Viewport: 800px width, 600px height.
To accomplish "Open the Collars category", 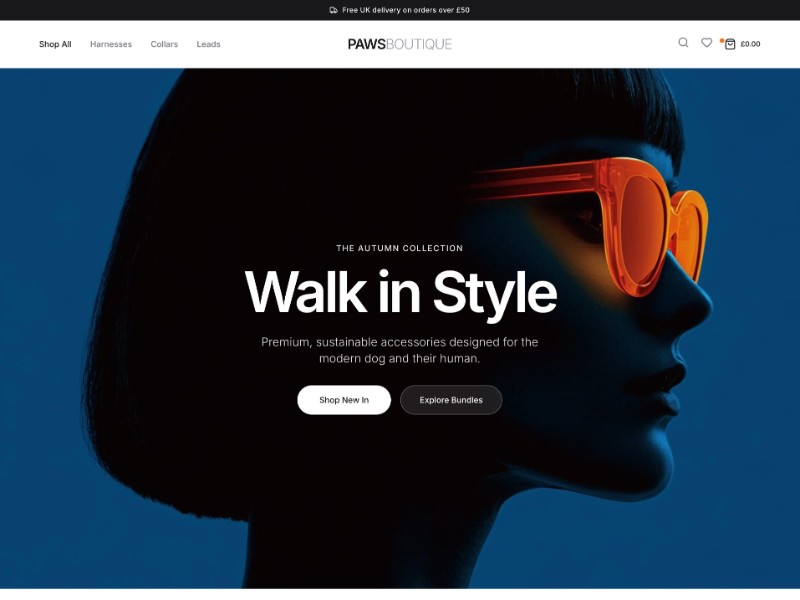I will tap(164, 44).
